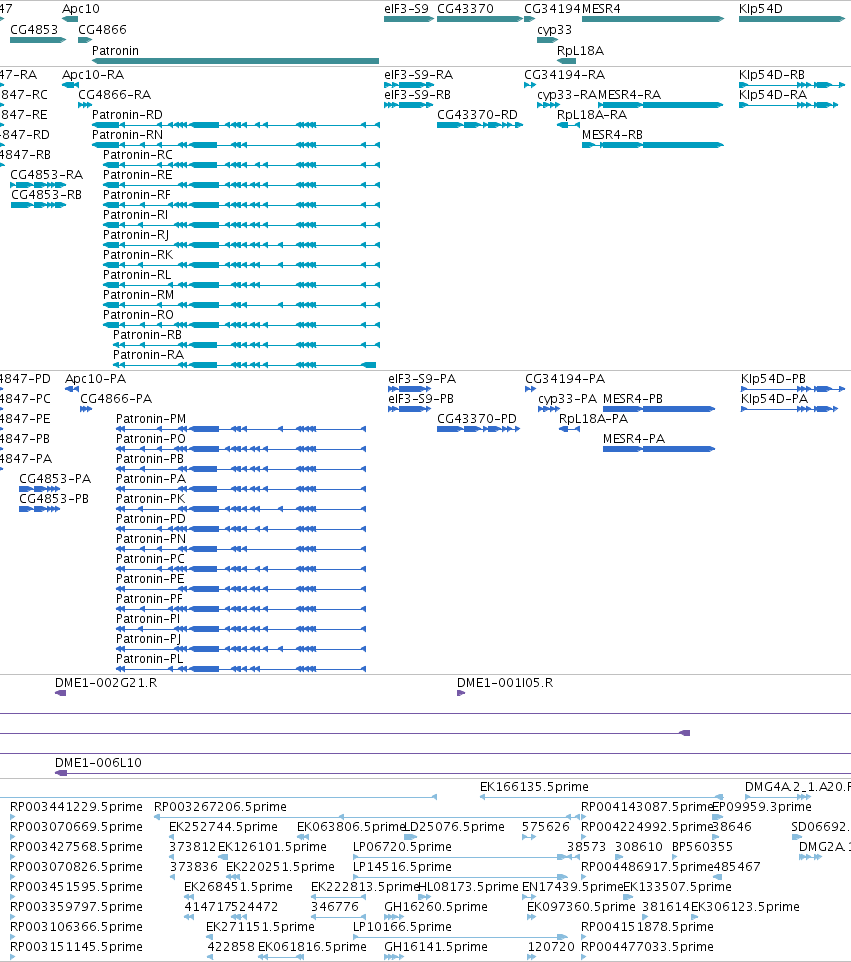The image size is (851, 962).
Task: Select the Patronin gene label
Action: tap(115, 50)
